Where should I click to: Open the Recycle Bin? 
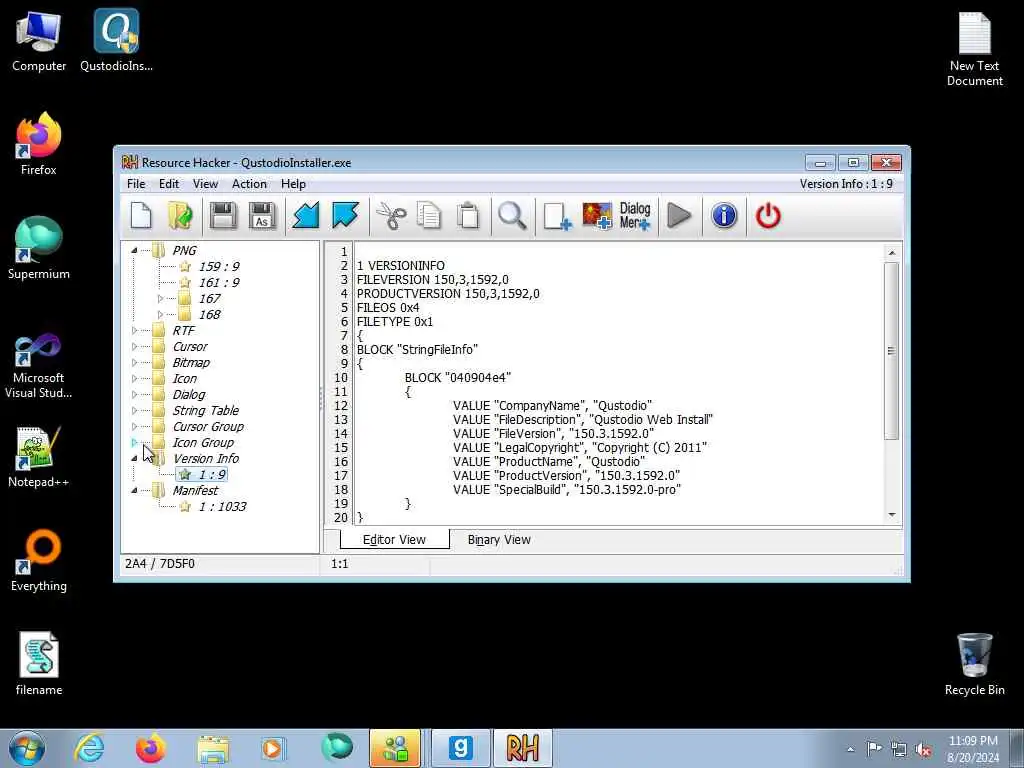tap(974, 664)
